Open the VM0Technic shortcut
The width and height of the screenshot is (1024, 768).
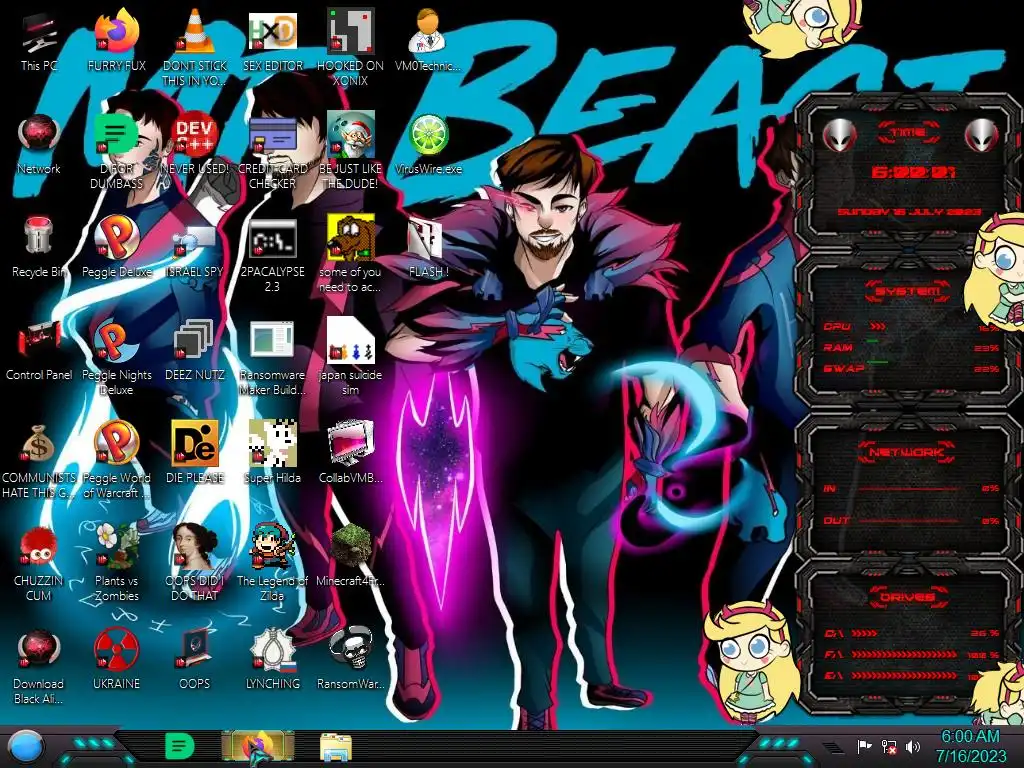(x=428, y=31)
